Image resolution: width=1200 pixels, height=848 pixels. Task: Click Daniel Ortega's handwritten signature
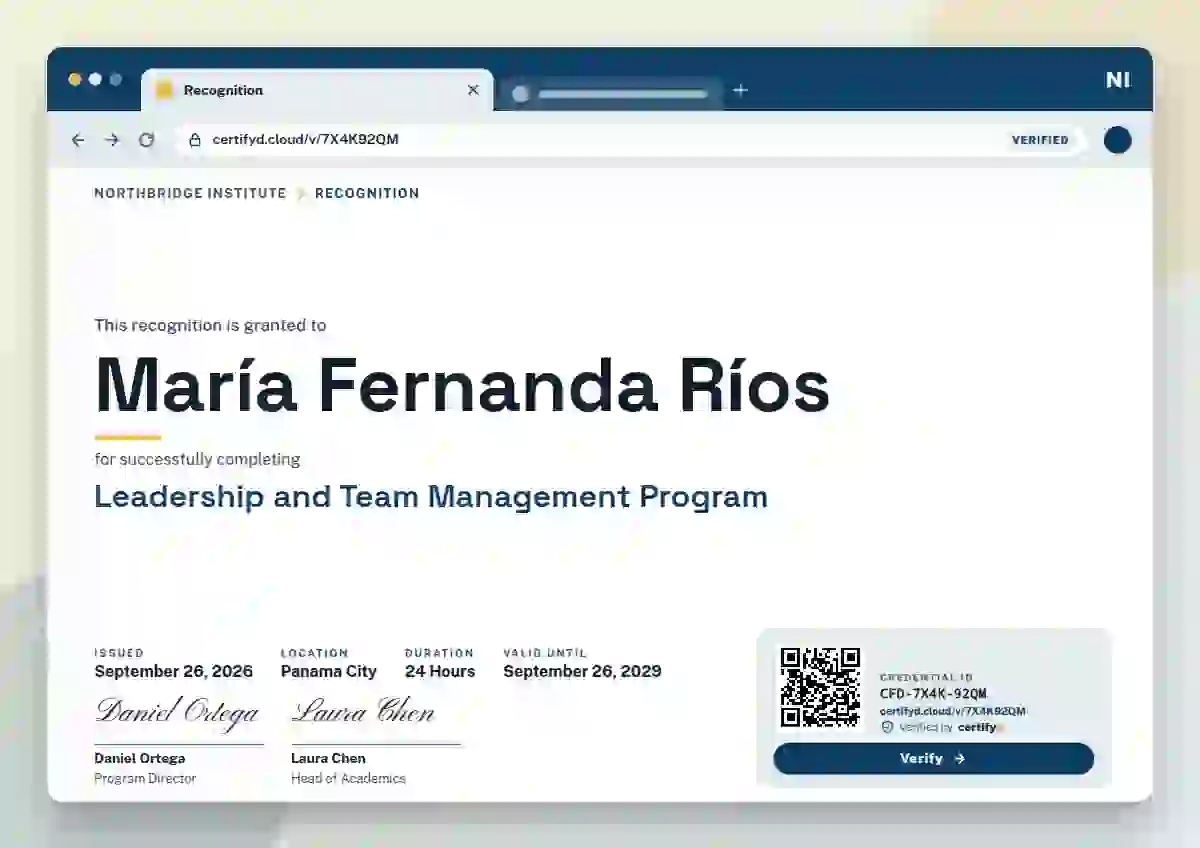(177, 712)
